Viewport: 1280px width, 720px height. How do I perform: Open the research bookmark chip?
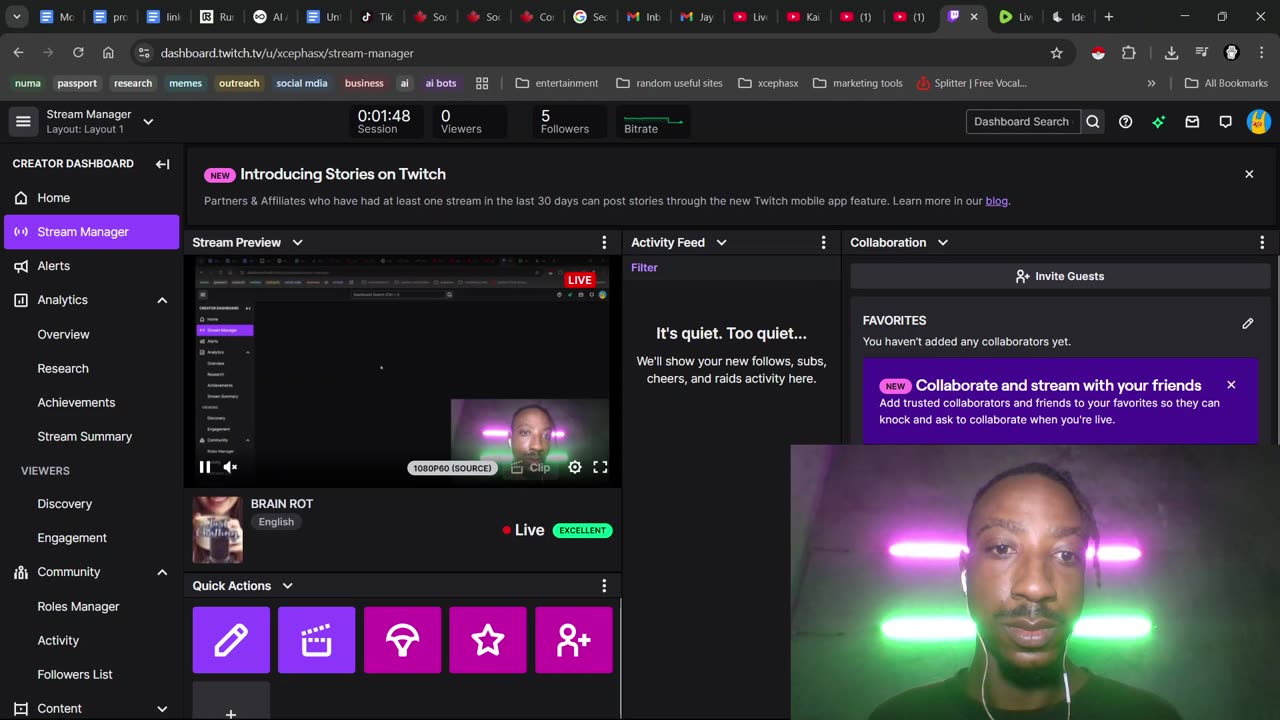133,83
